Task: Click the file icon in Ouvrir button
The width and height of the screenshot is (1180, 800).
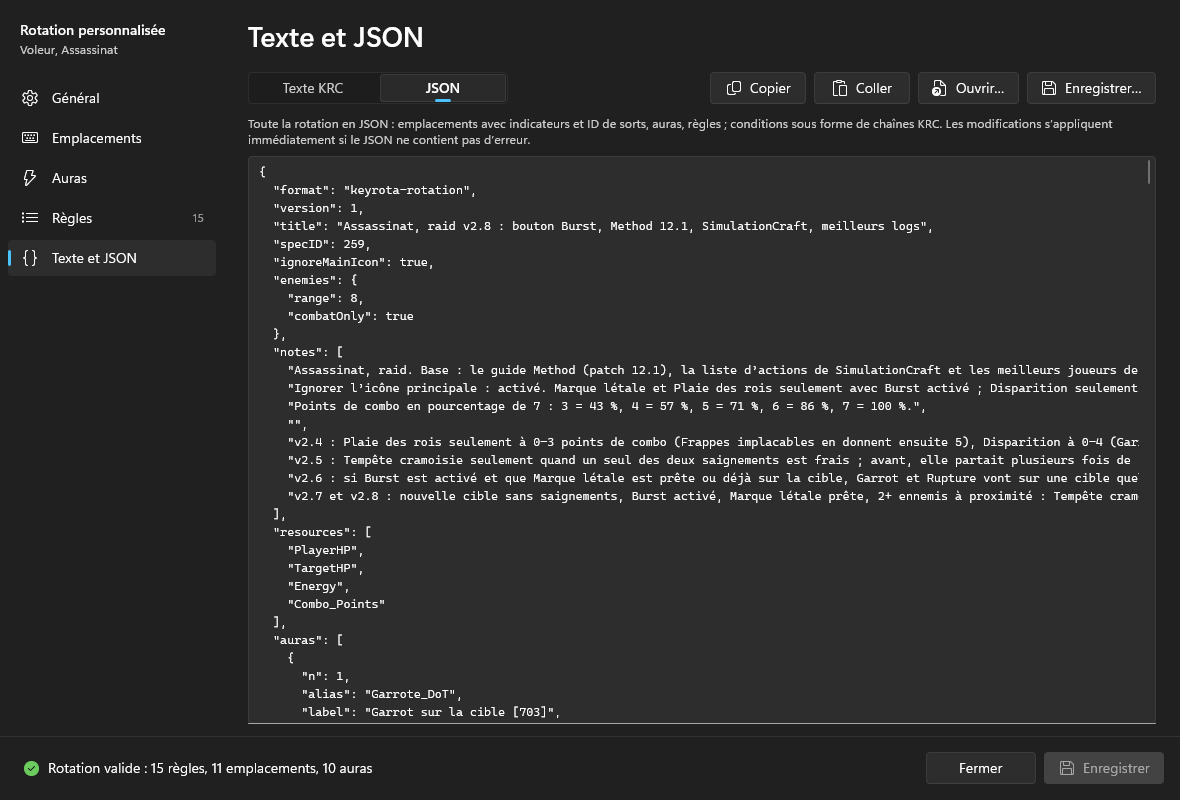Action: [938, 88]
